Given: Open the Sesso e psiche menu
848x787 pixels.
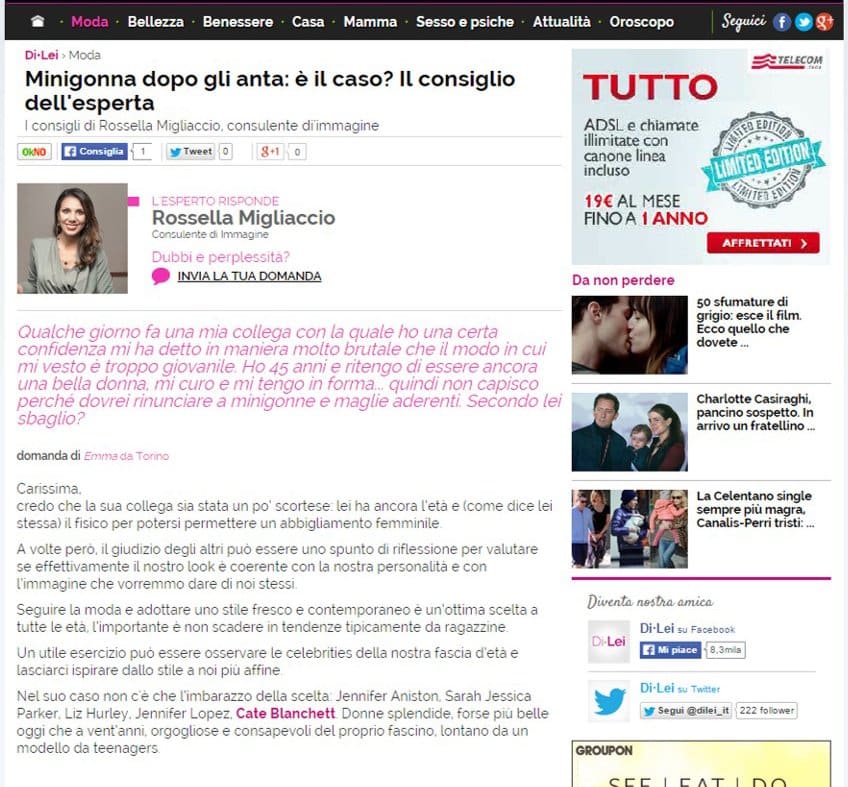Looking at the screenshot, I should 464,21.
